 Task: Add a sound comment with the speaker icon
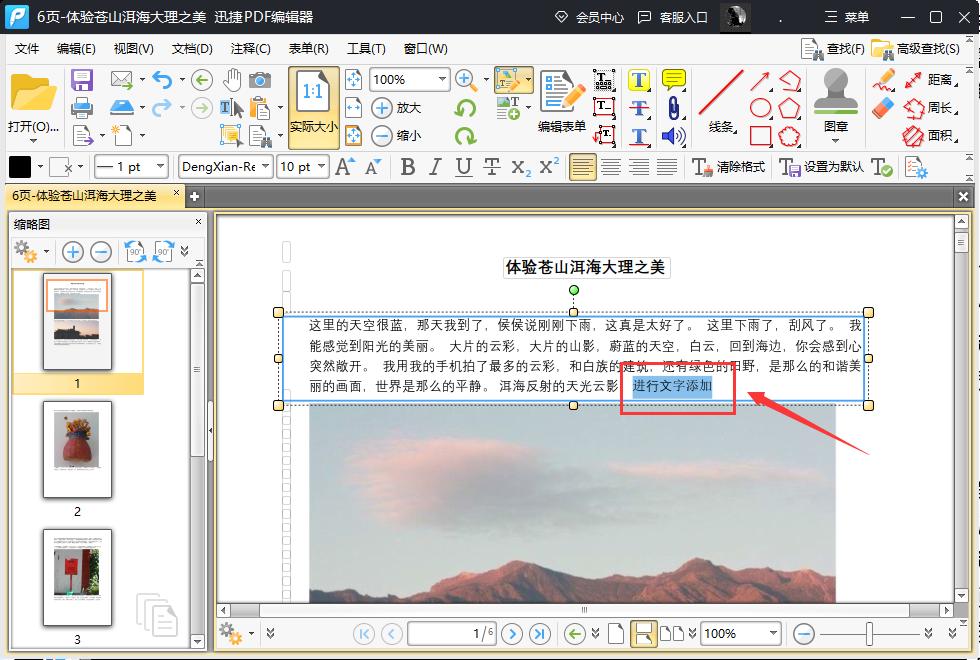[x=672, y=135]
